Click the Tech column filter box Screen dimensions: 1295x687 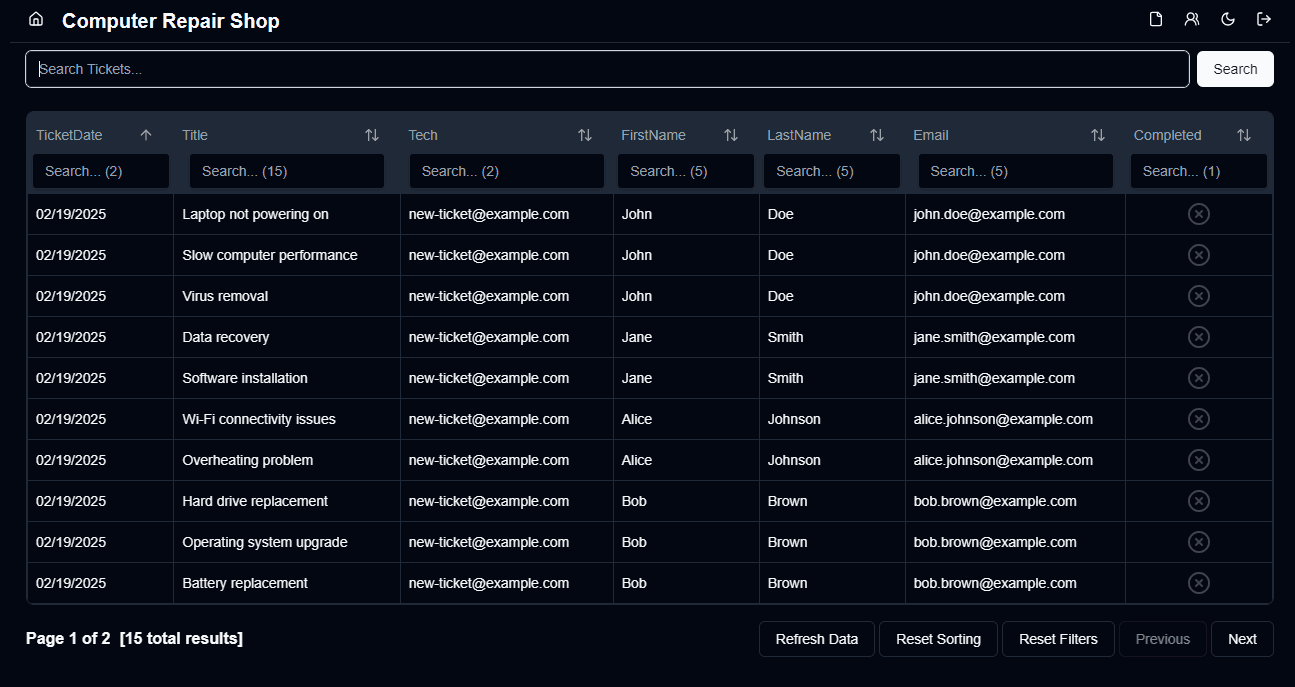click(x=507, y=171)
